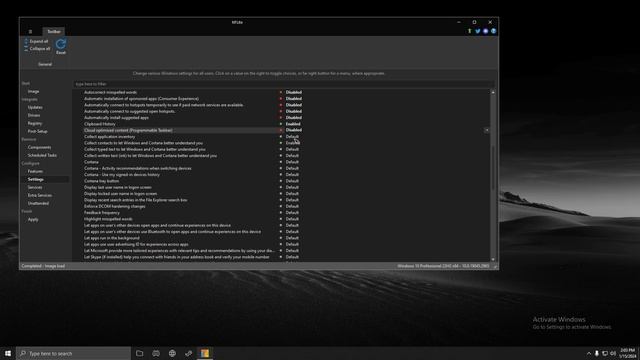Click Default value for Feedback frequency
Screen dimensions: 640x360
pos(292,212)
